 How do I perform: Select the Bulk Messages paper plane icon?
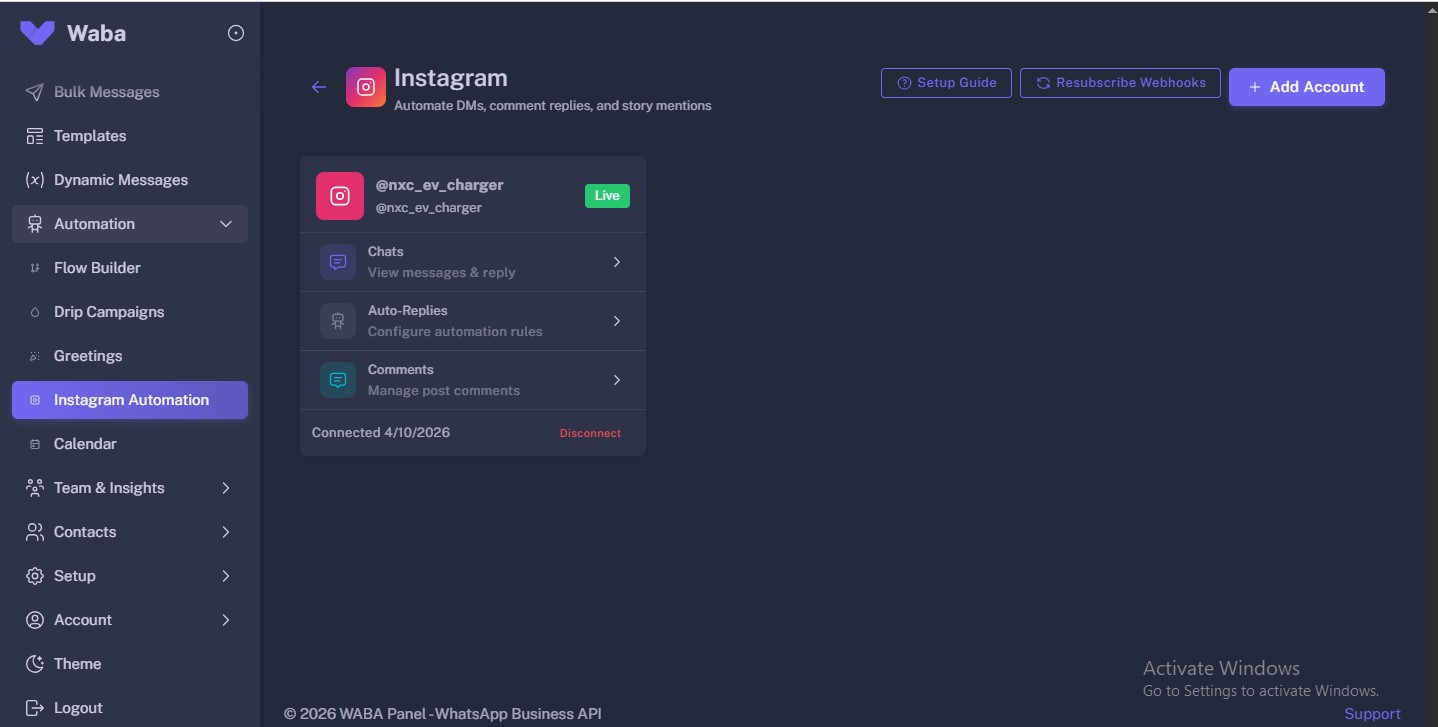(x=34, y=91)
